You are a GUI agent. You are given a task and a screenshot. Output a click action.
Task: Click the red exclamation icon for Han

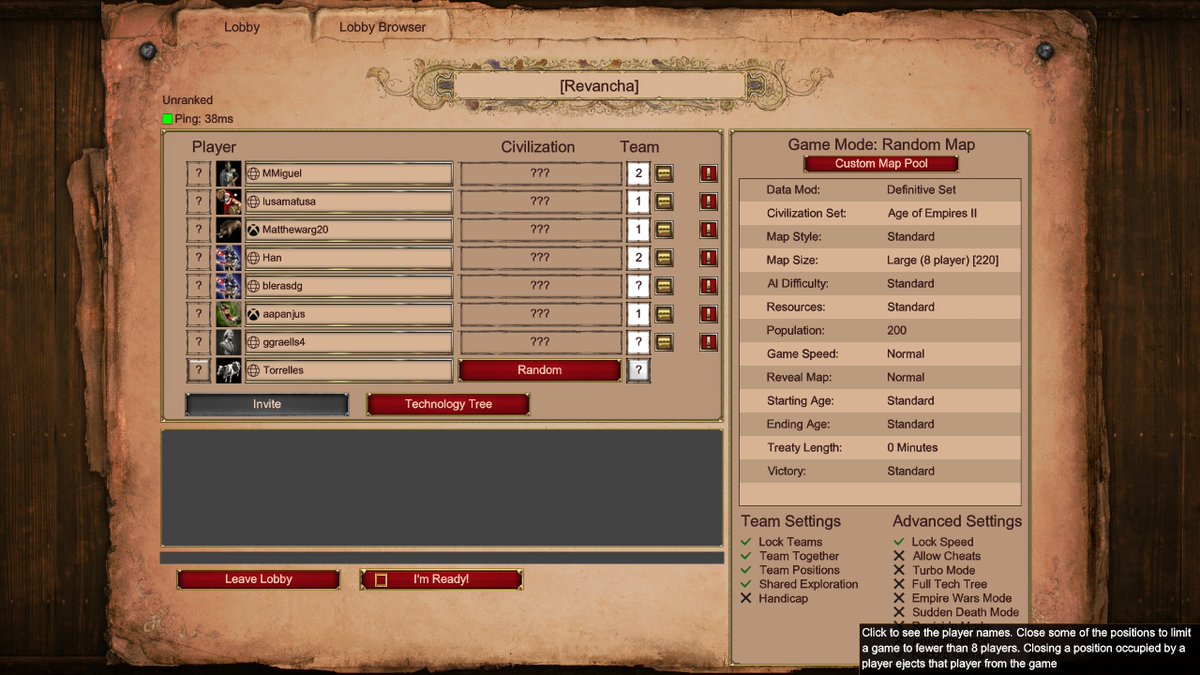tap(708, 258)
